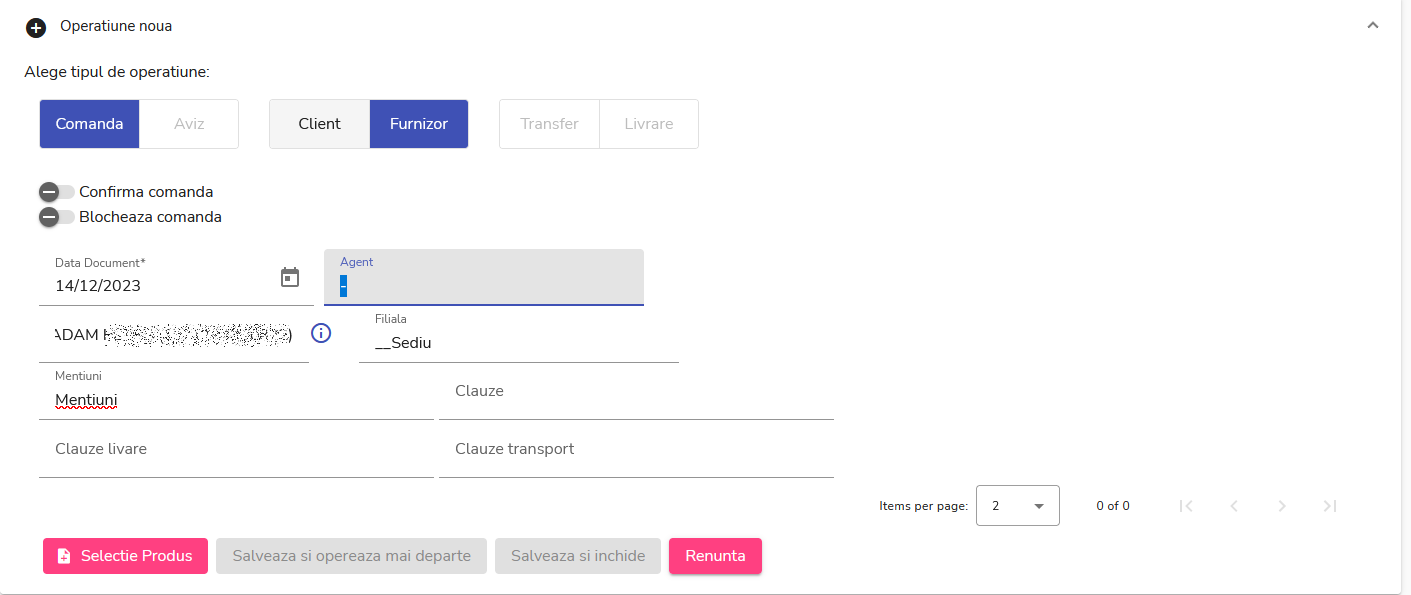Open the Items per page dropdown

(x=1017, y=505)
